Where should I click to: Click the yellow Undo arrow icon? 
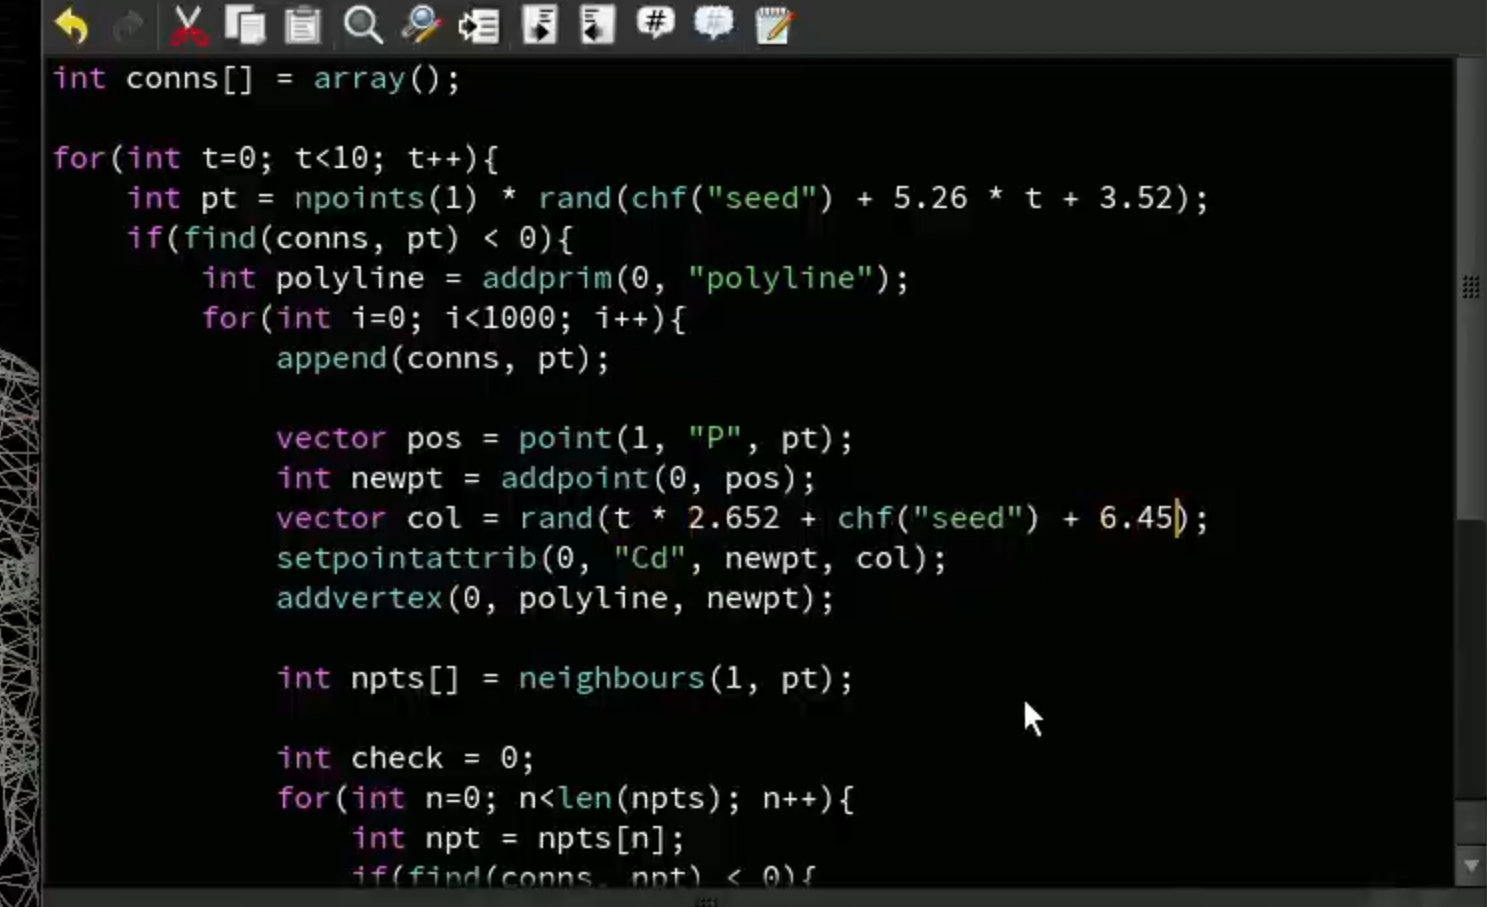(72, 25)
